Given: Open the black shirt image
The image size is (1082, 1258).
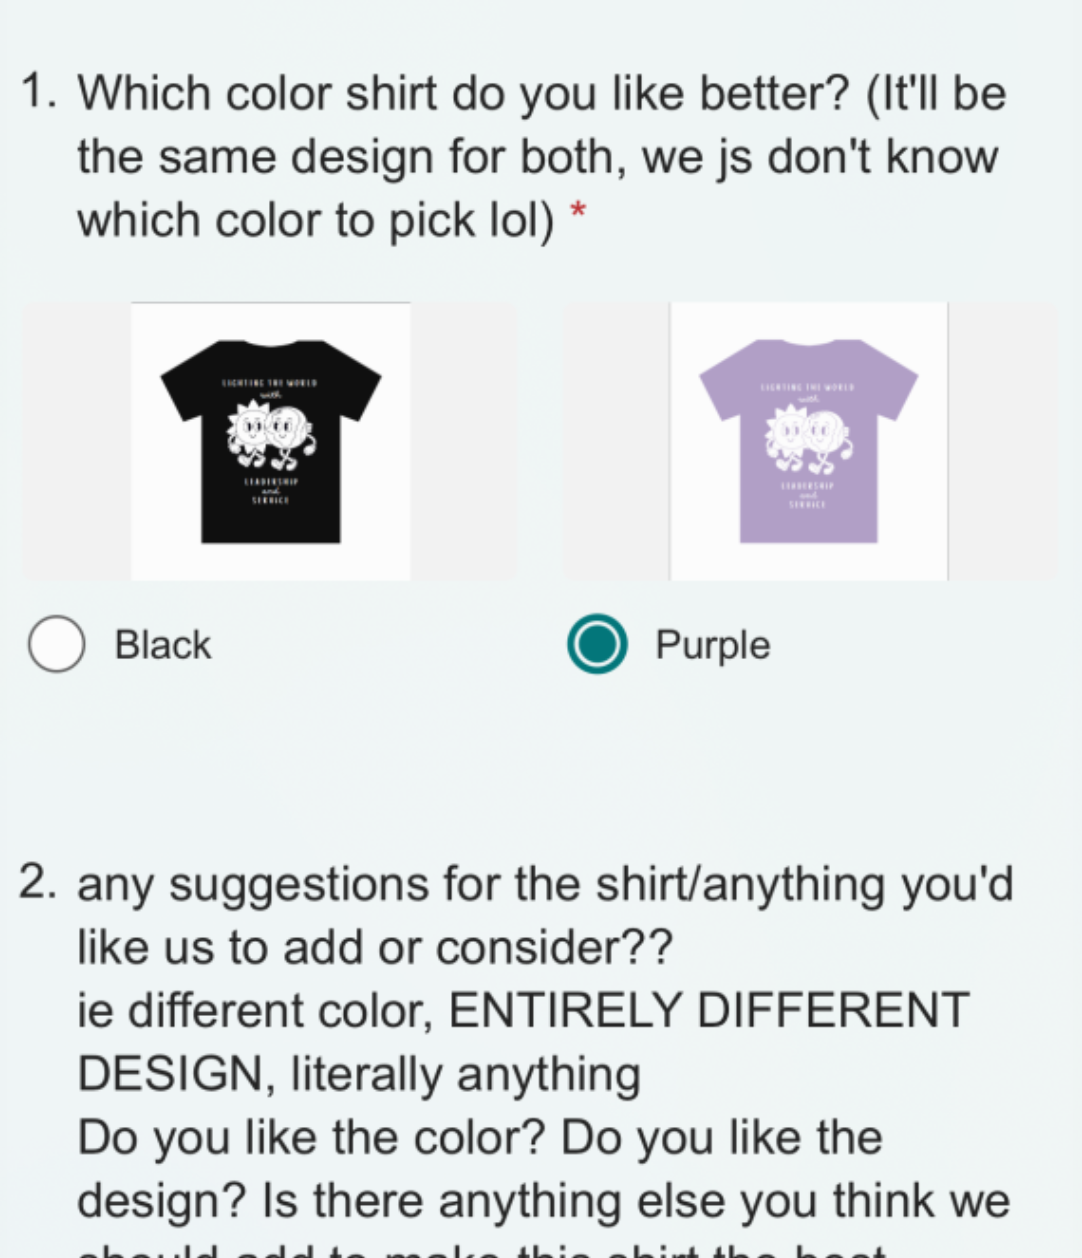Looking at the screenshot, I should tap(270, 441).
